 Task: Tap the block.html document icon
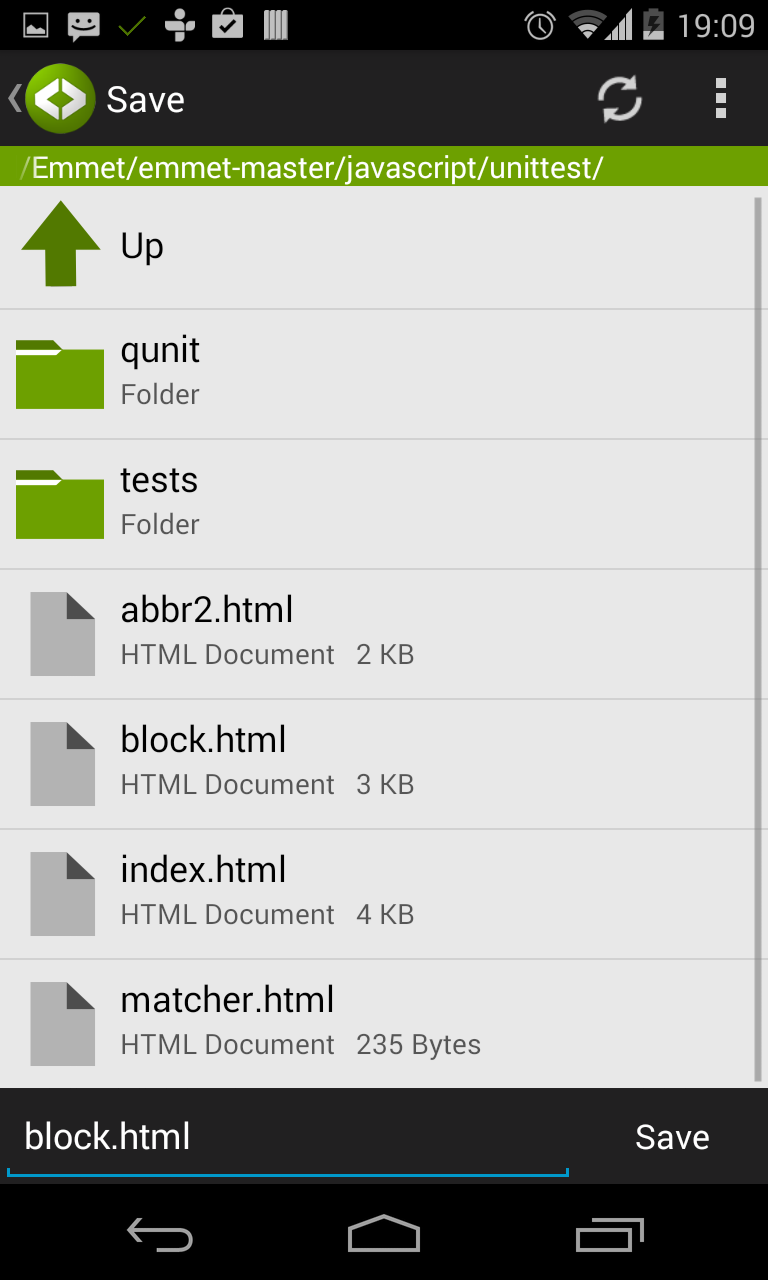(62, 764)
